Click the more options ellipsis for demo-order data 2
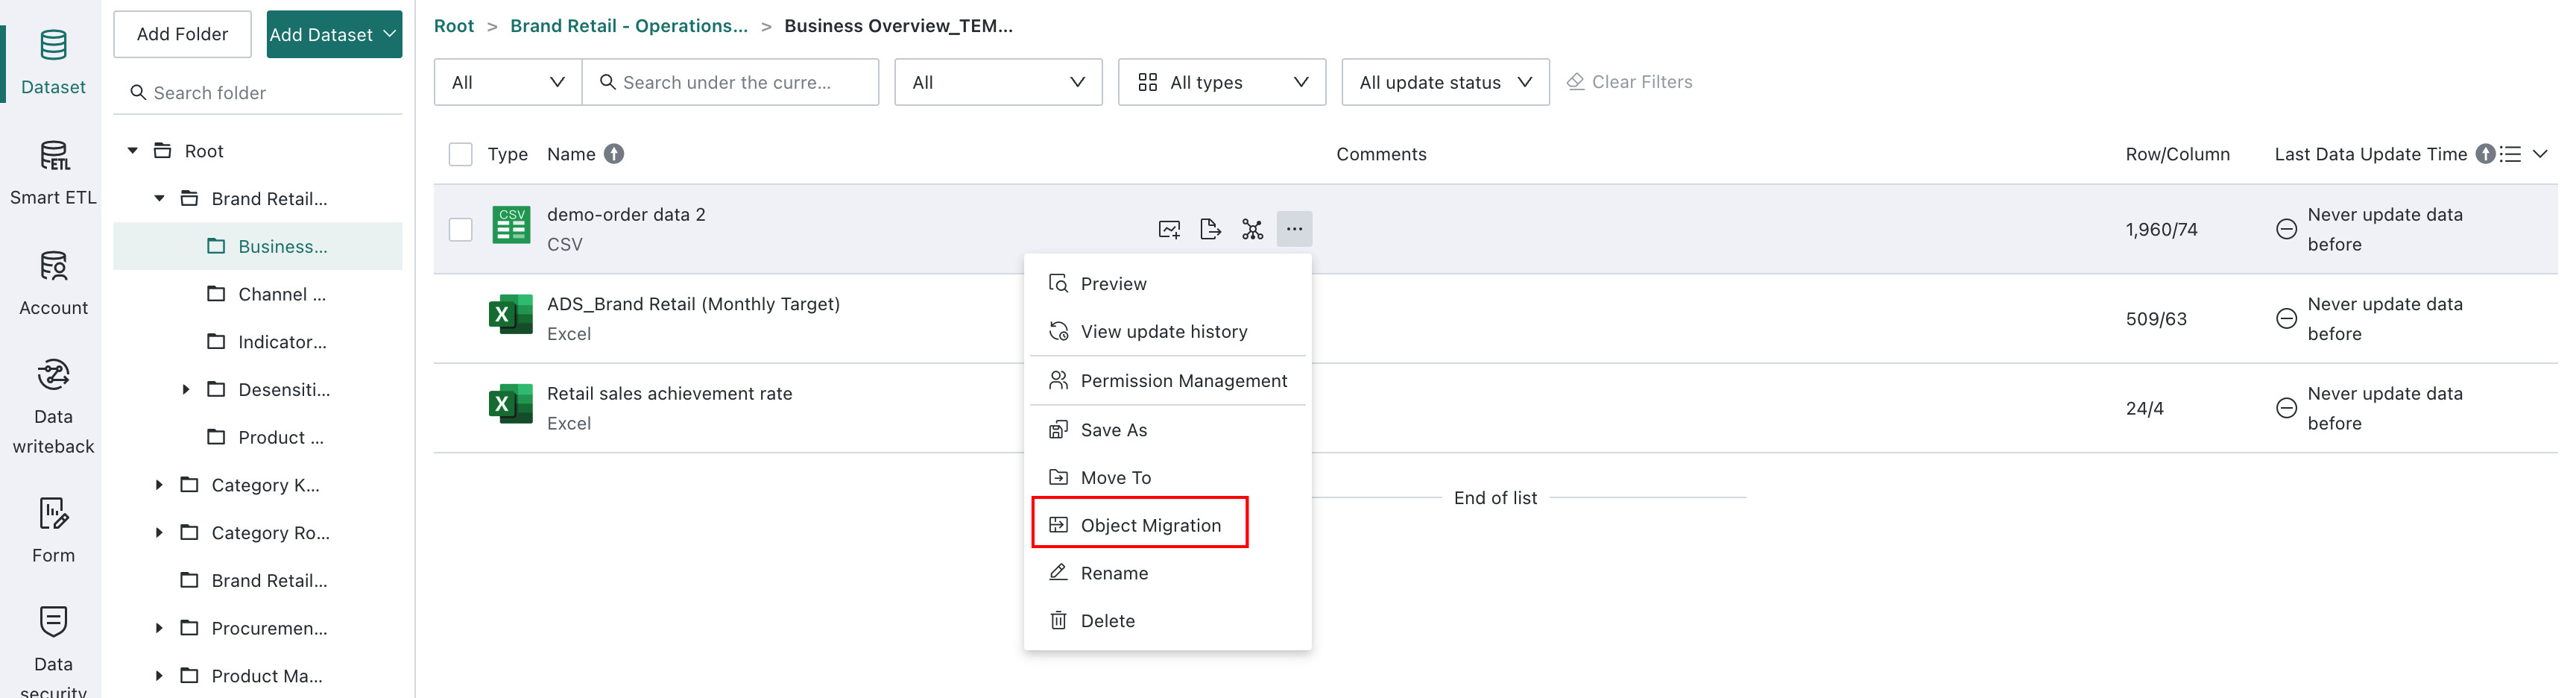This screenshot has height=698, width=2576. (1294, 229)
